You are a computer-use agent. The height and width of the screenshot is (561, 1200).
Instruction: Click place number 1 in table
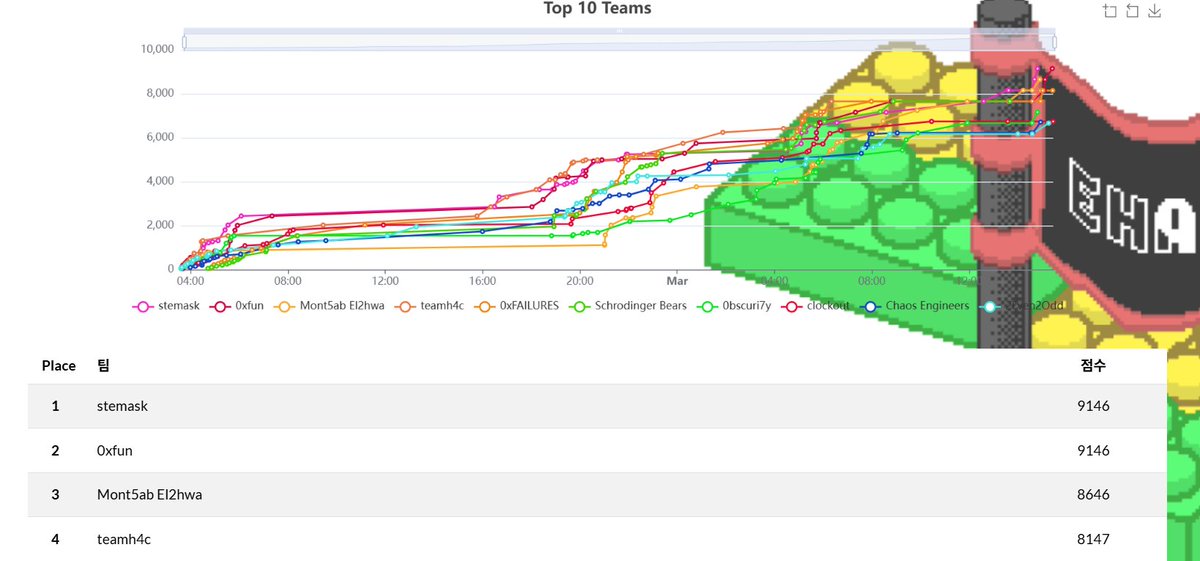coord(56,406)
